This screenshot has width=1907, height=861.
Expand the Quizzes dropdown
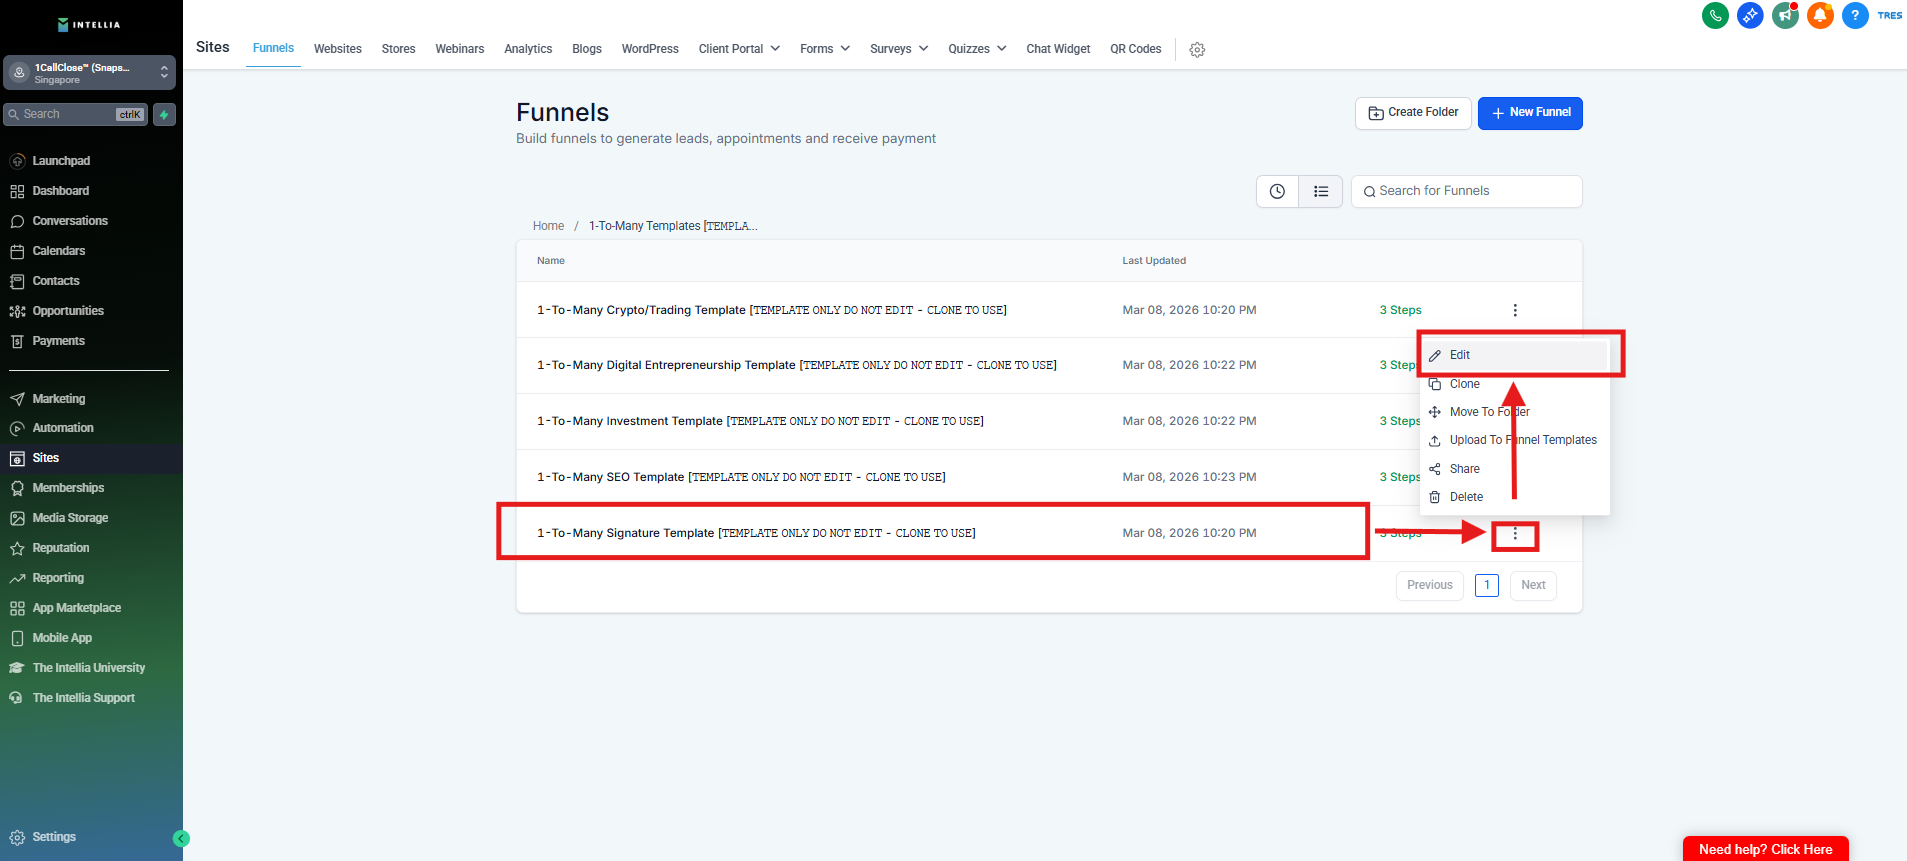pyautogui.click(x=977, y=49)
